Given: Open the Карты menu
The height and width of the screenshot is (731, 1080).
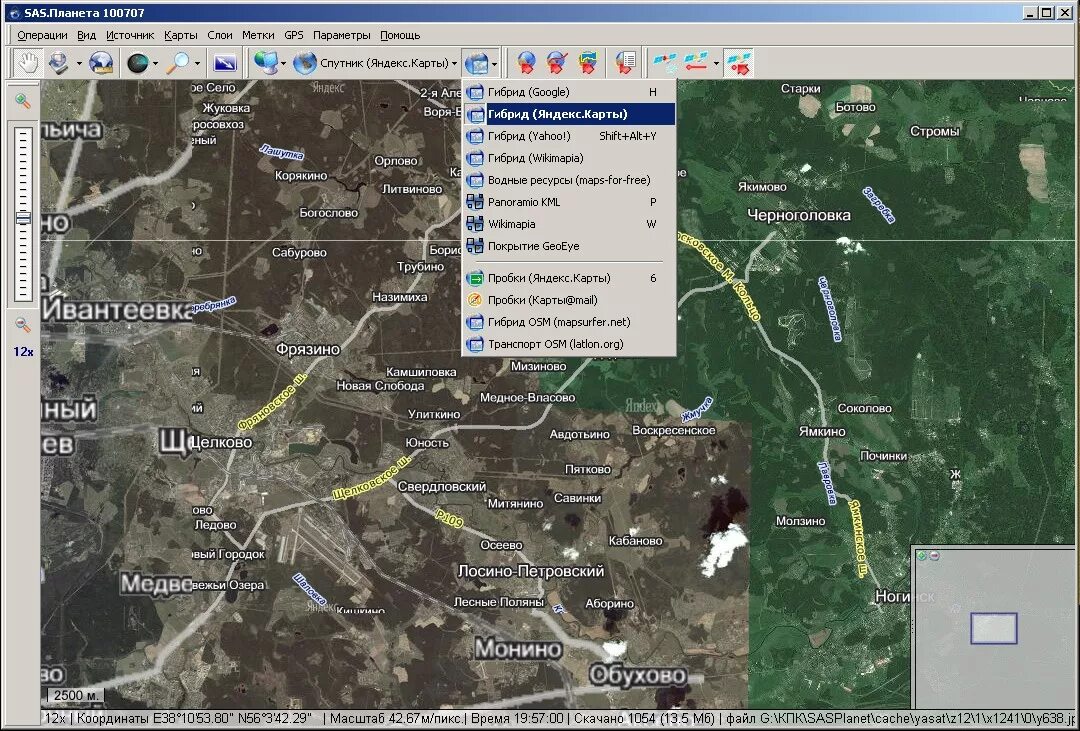Looking at the screenshot, I should click(x=180, y=35).
